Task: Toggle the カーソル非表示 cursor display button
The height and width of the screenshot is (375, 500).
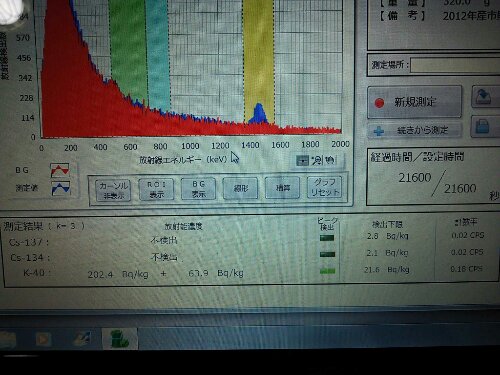Action: coord(113,190)
